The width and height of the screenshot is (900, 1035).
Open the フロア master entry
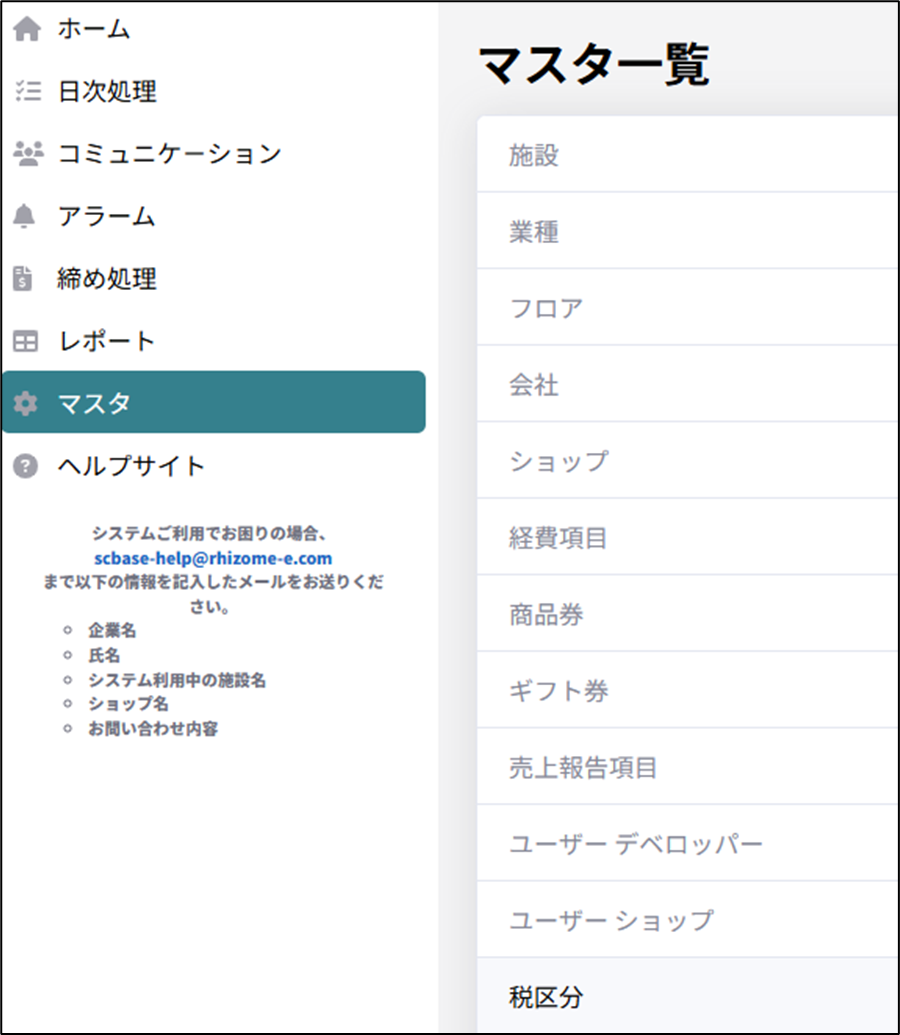point(546,308)
